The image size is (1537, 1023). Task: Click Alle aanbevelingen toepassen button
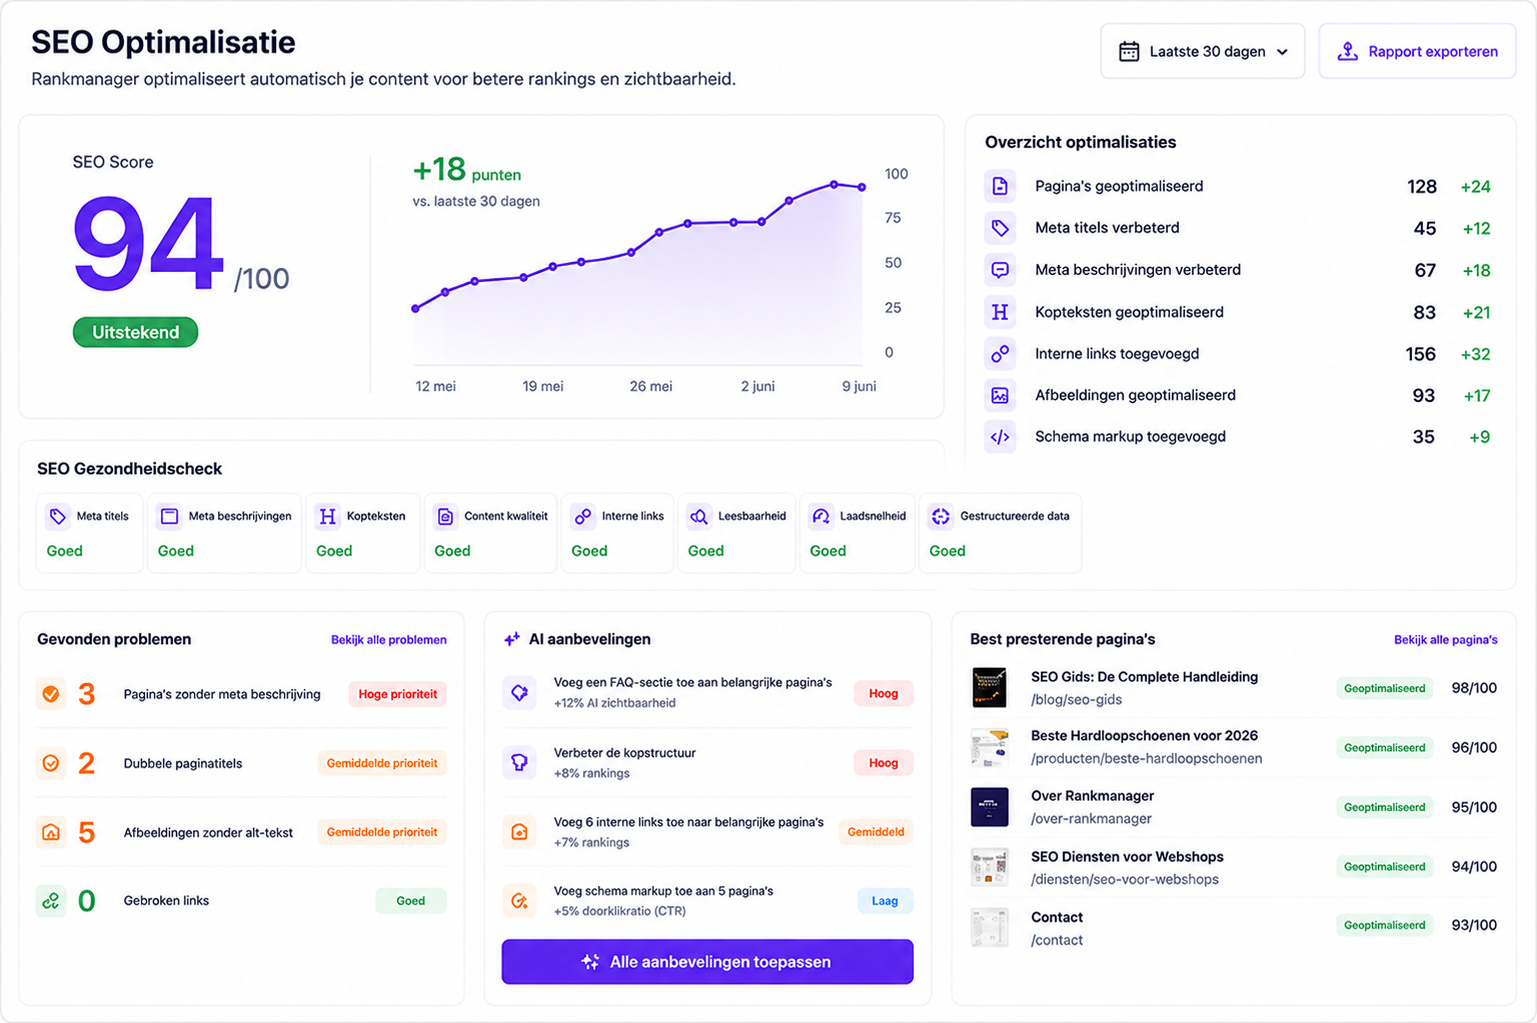point(707,962)
